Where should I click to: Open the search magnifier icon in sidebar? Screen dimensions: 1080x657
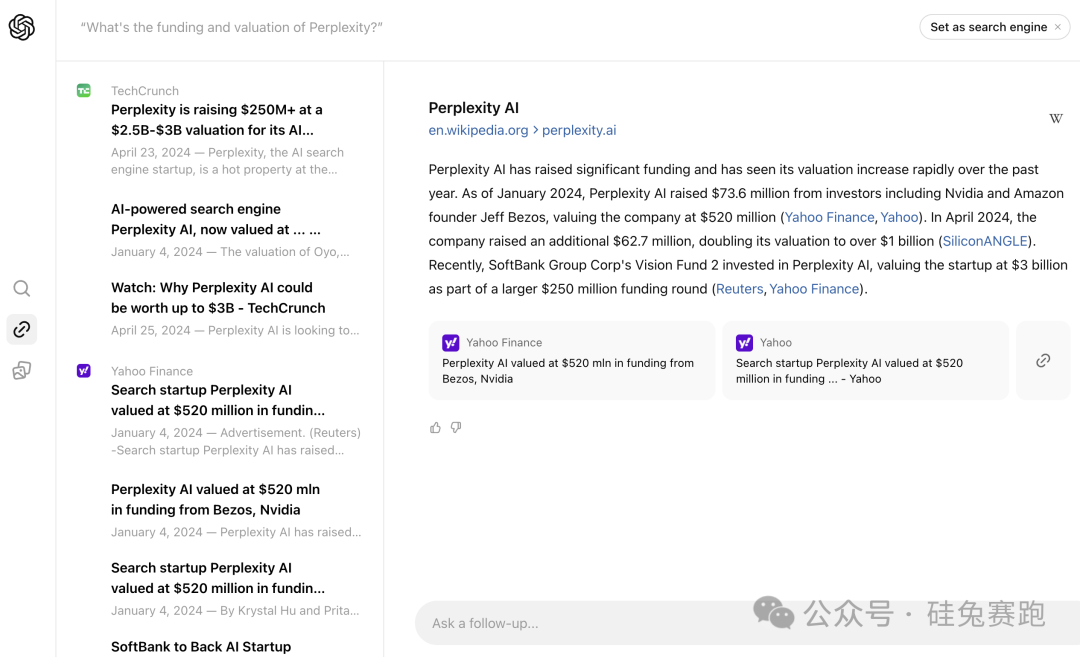[22, 289]
